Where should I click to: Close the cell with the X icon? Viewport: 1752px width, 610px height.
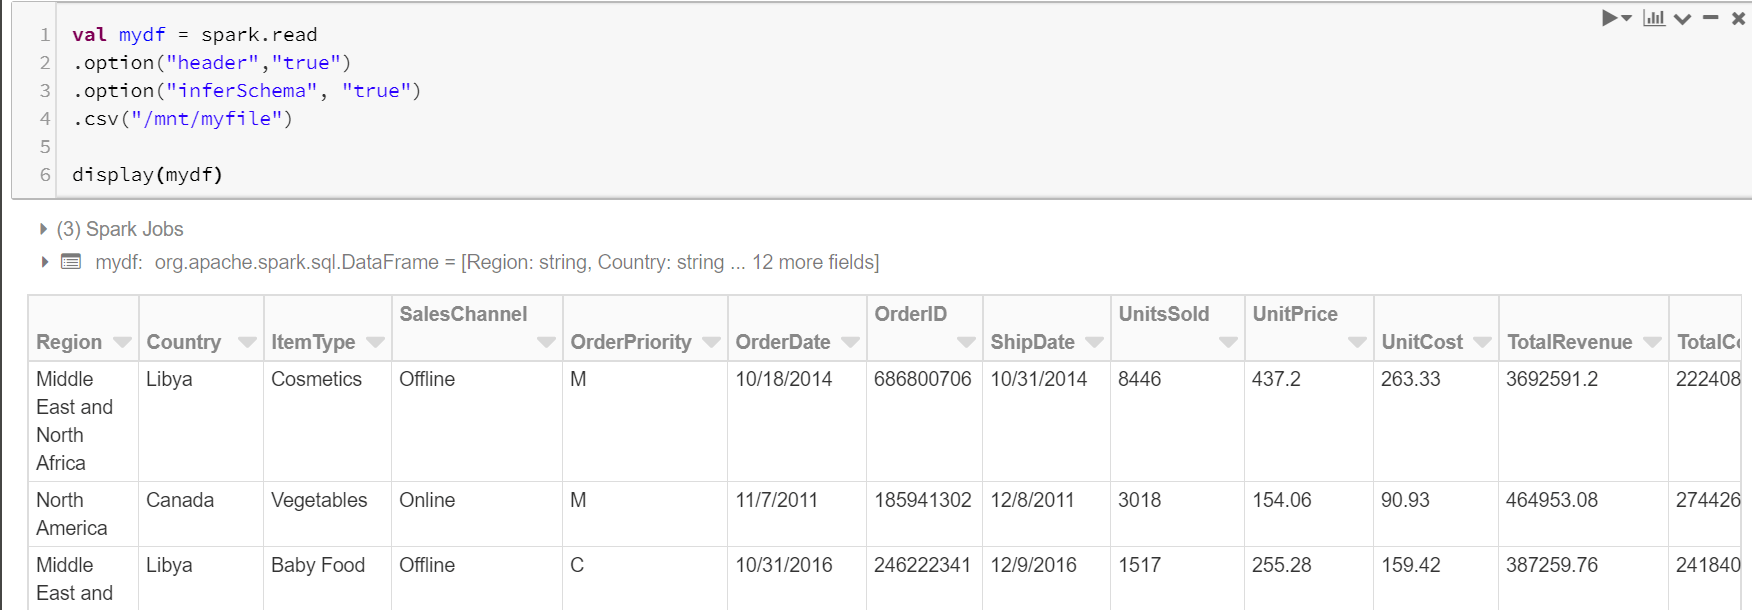[x=1738, y=18]
